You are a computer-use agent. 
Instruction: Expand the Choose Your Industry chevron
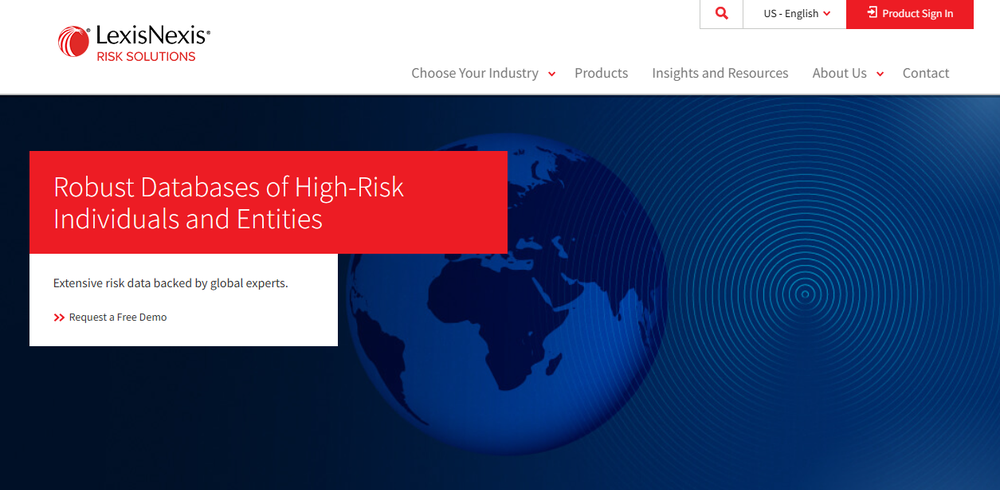point(552,74)
